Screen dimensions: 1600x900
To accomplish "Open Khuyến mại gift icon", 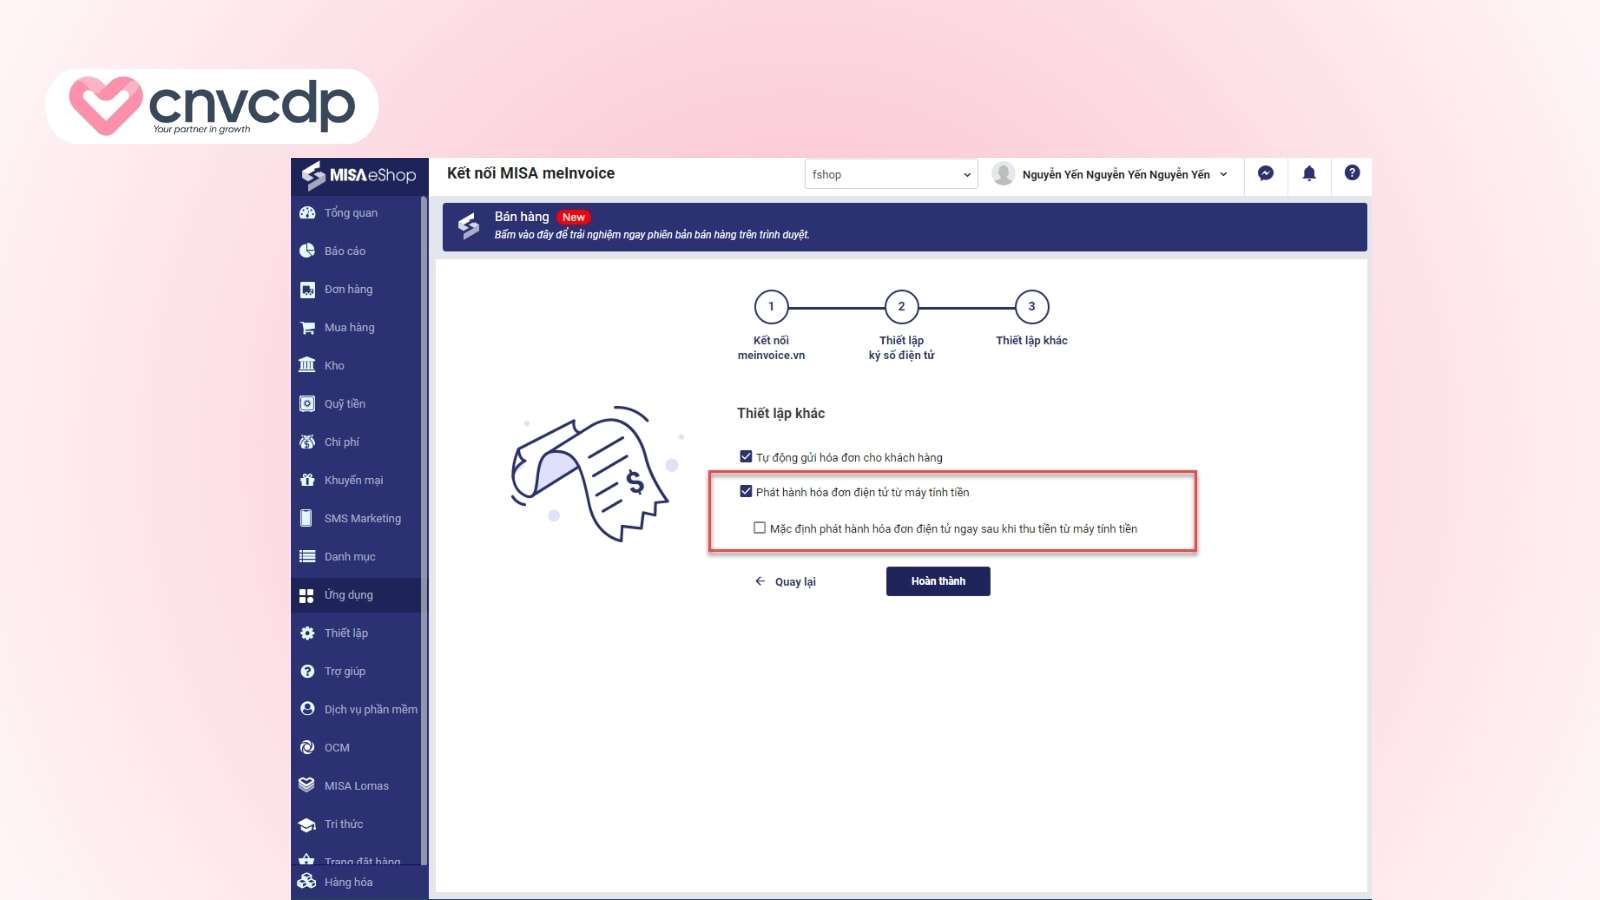I will tap(307, 480).
